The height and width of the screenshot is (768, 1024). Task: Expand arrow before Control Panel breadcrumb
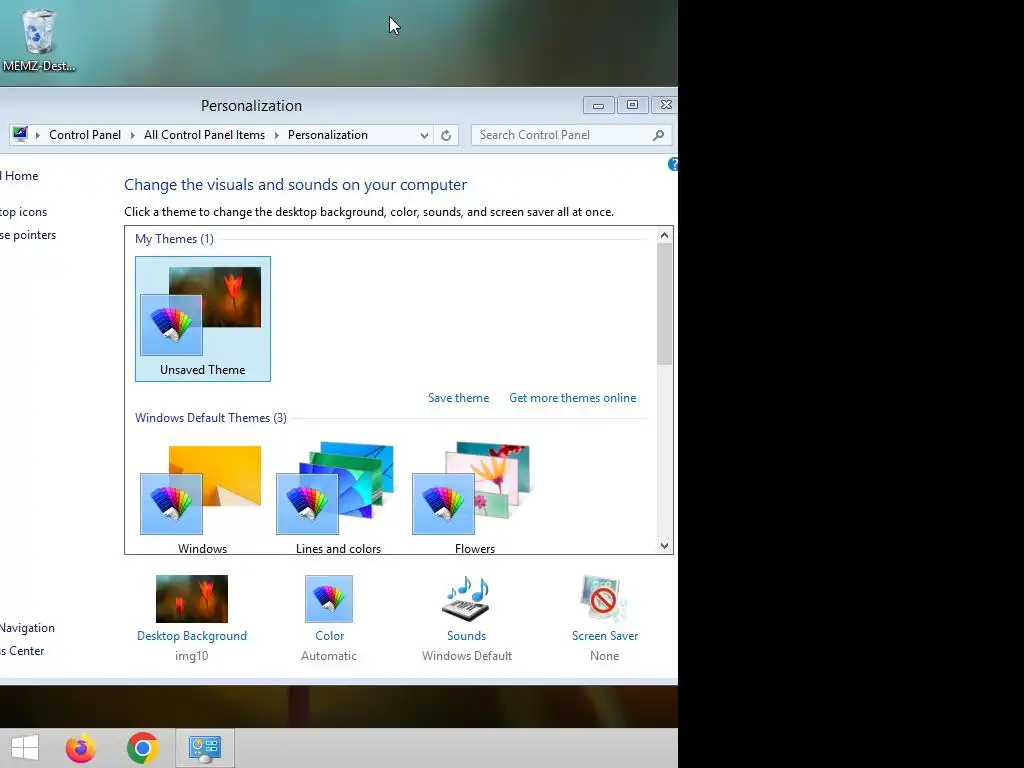pos(38,135)
